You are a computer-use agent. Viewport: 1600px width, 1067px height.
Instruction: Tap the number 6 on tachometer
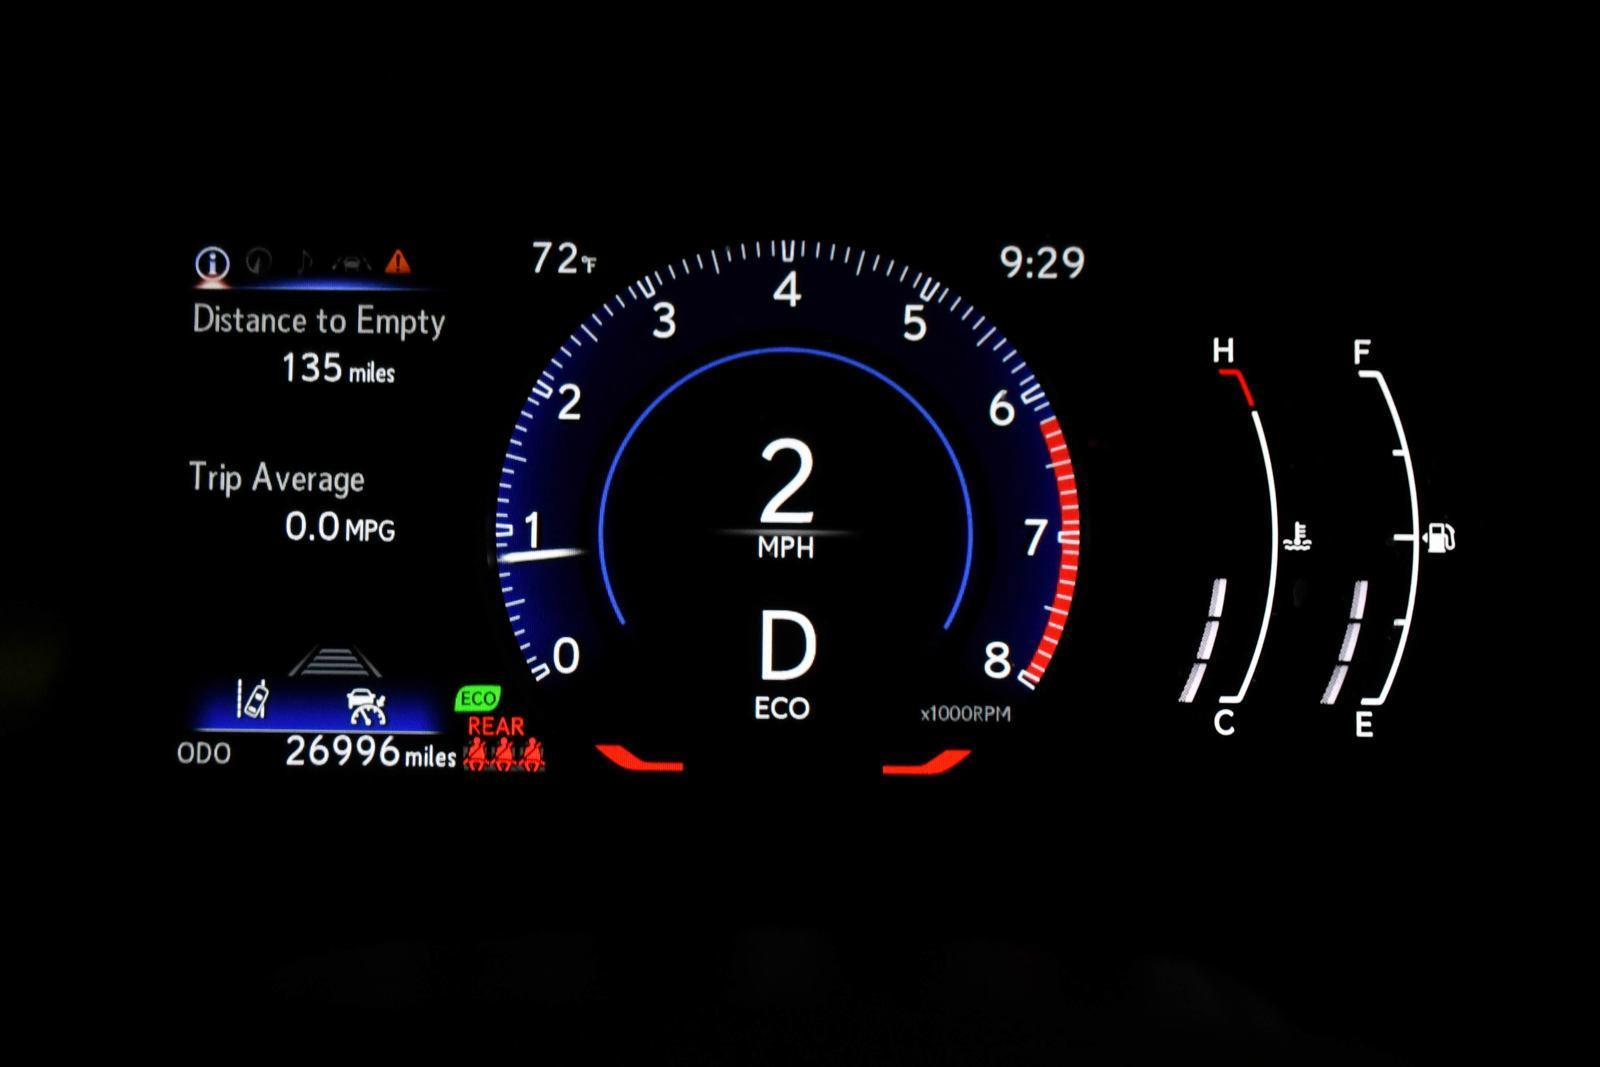(1002, 408)
